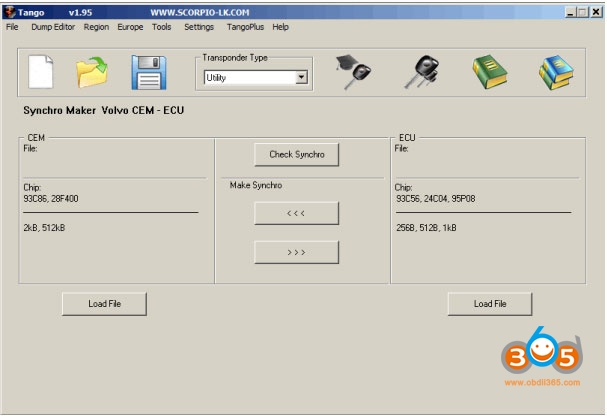Open the Help menu

click(281, 27)
